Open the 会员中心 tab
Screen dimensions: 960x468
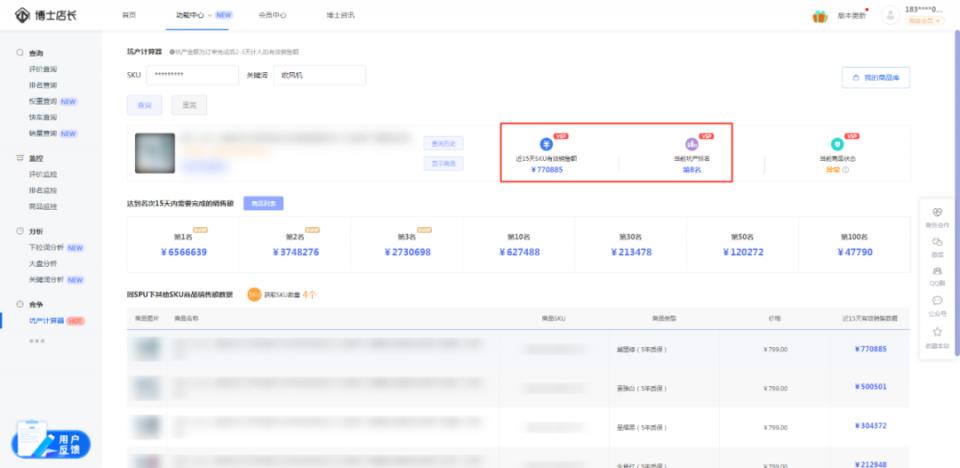point(272,15)
